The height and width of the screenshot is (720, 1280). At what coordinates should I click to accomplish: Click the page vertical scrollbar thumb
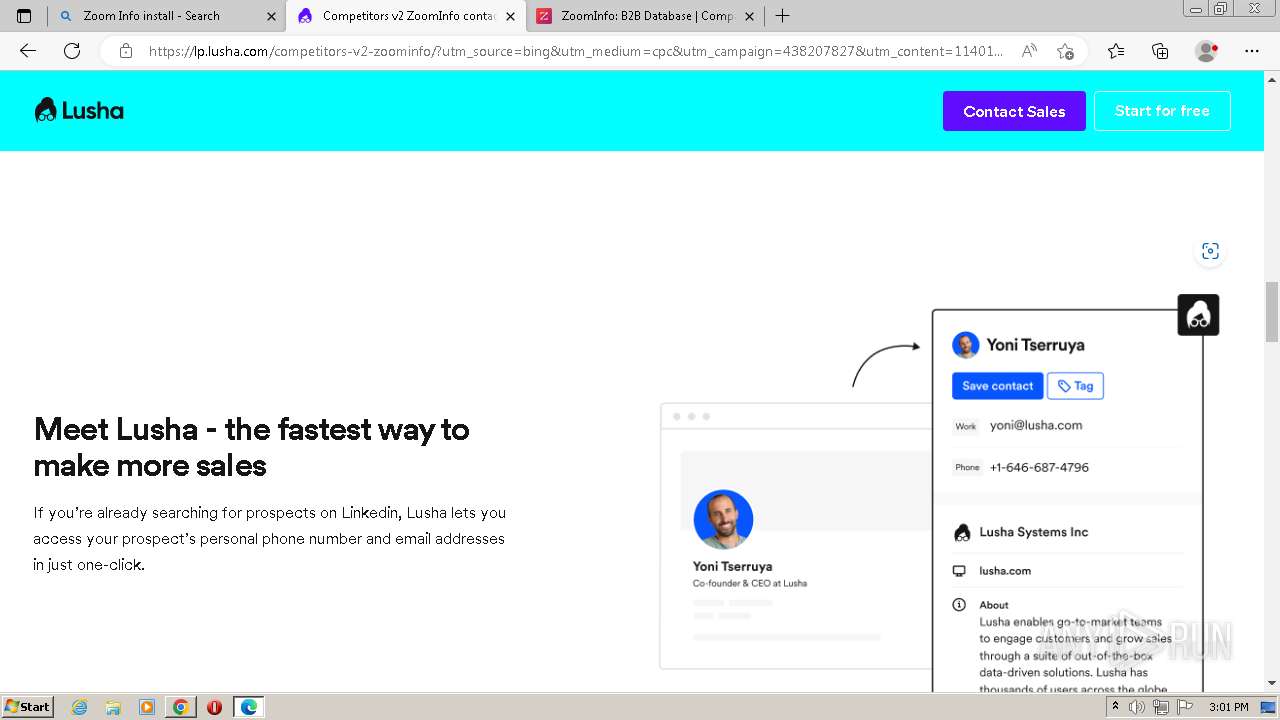(1272, 313)
